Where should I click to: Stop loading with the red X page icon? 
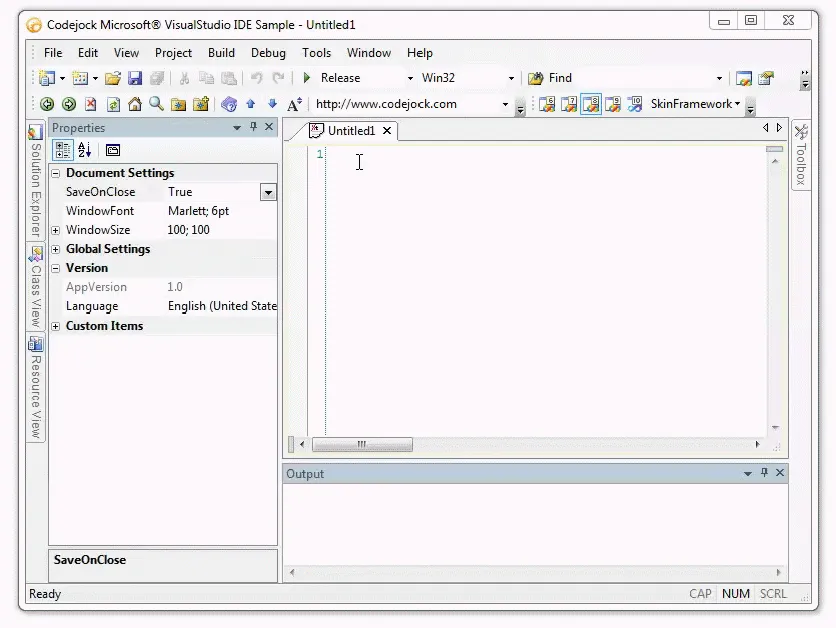pos(91,104)
